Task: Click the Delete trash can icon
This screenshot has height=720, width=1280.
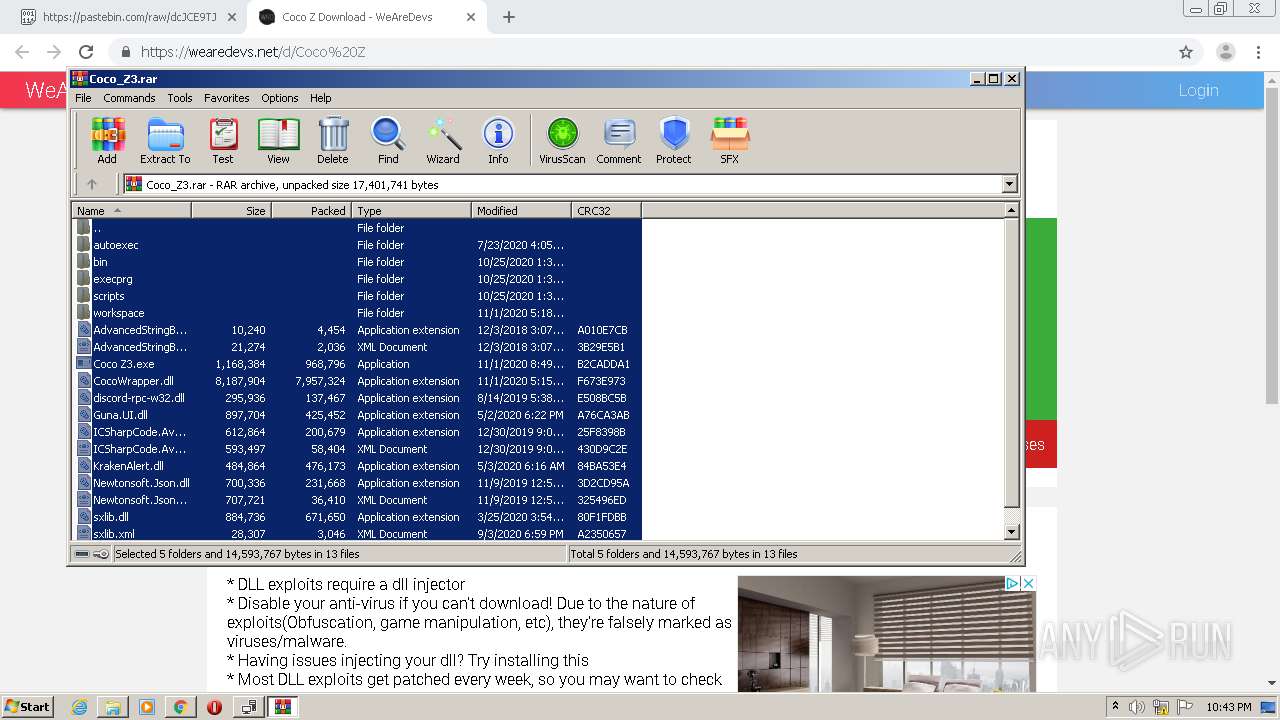Action: (333, 141)
